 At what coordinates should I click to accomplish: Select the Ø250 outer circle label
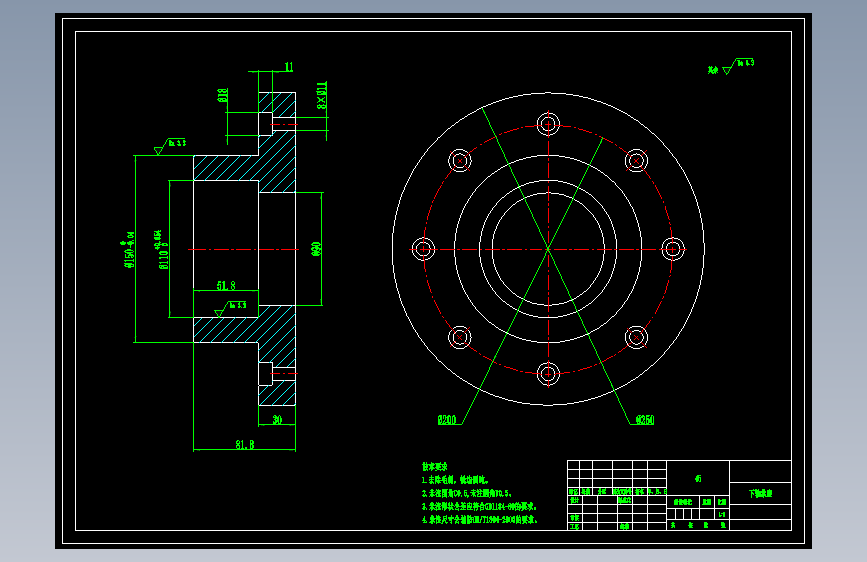(x=645, y=420)
